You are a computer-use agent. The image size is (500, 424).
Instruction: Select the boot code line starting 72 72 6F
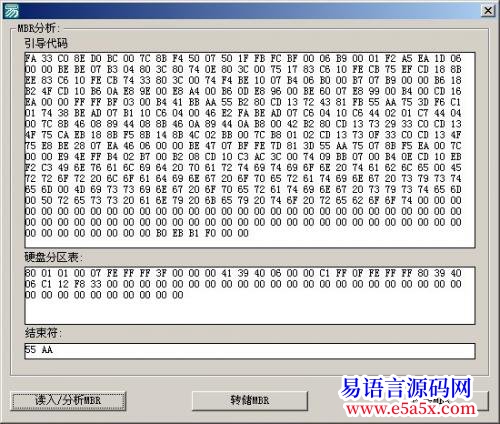coord(243,179)
